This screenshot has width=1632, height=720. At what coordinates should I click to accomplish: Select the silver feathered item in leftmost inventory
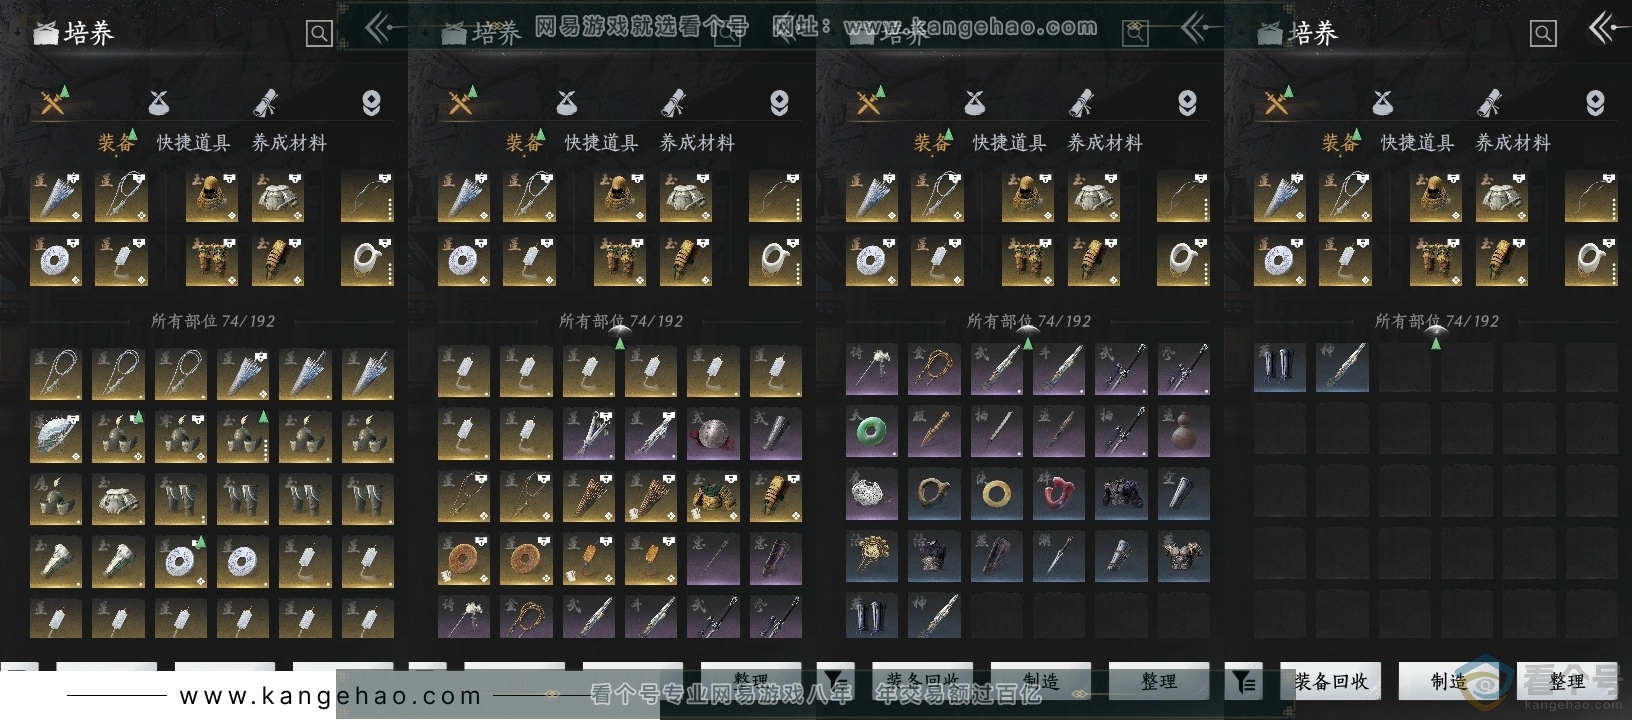click(56, 435)
